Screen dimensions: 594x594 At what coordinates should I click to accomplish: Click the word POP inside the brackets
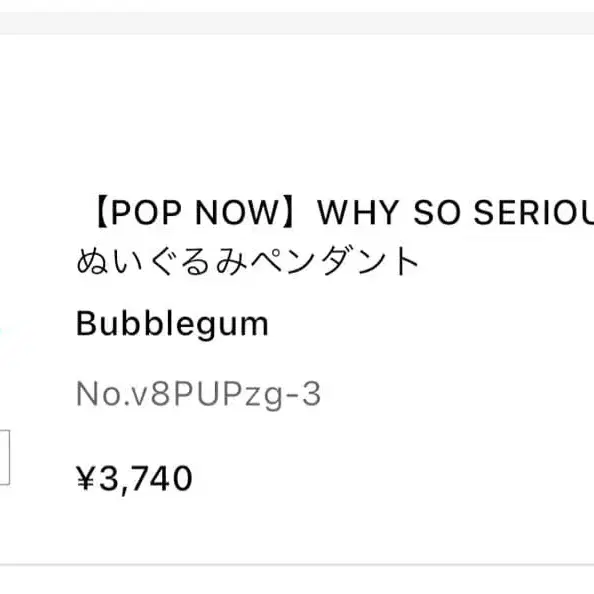(146, 212)
